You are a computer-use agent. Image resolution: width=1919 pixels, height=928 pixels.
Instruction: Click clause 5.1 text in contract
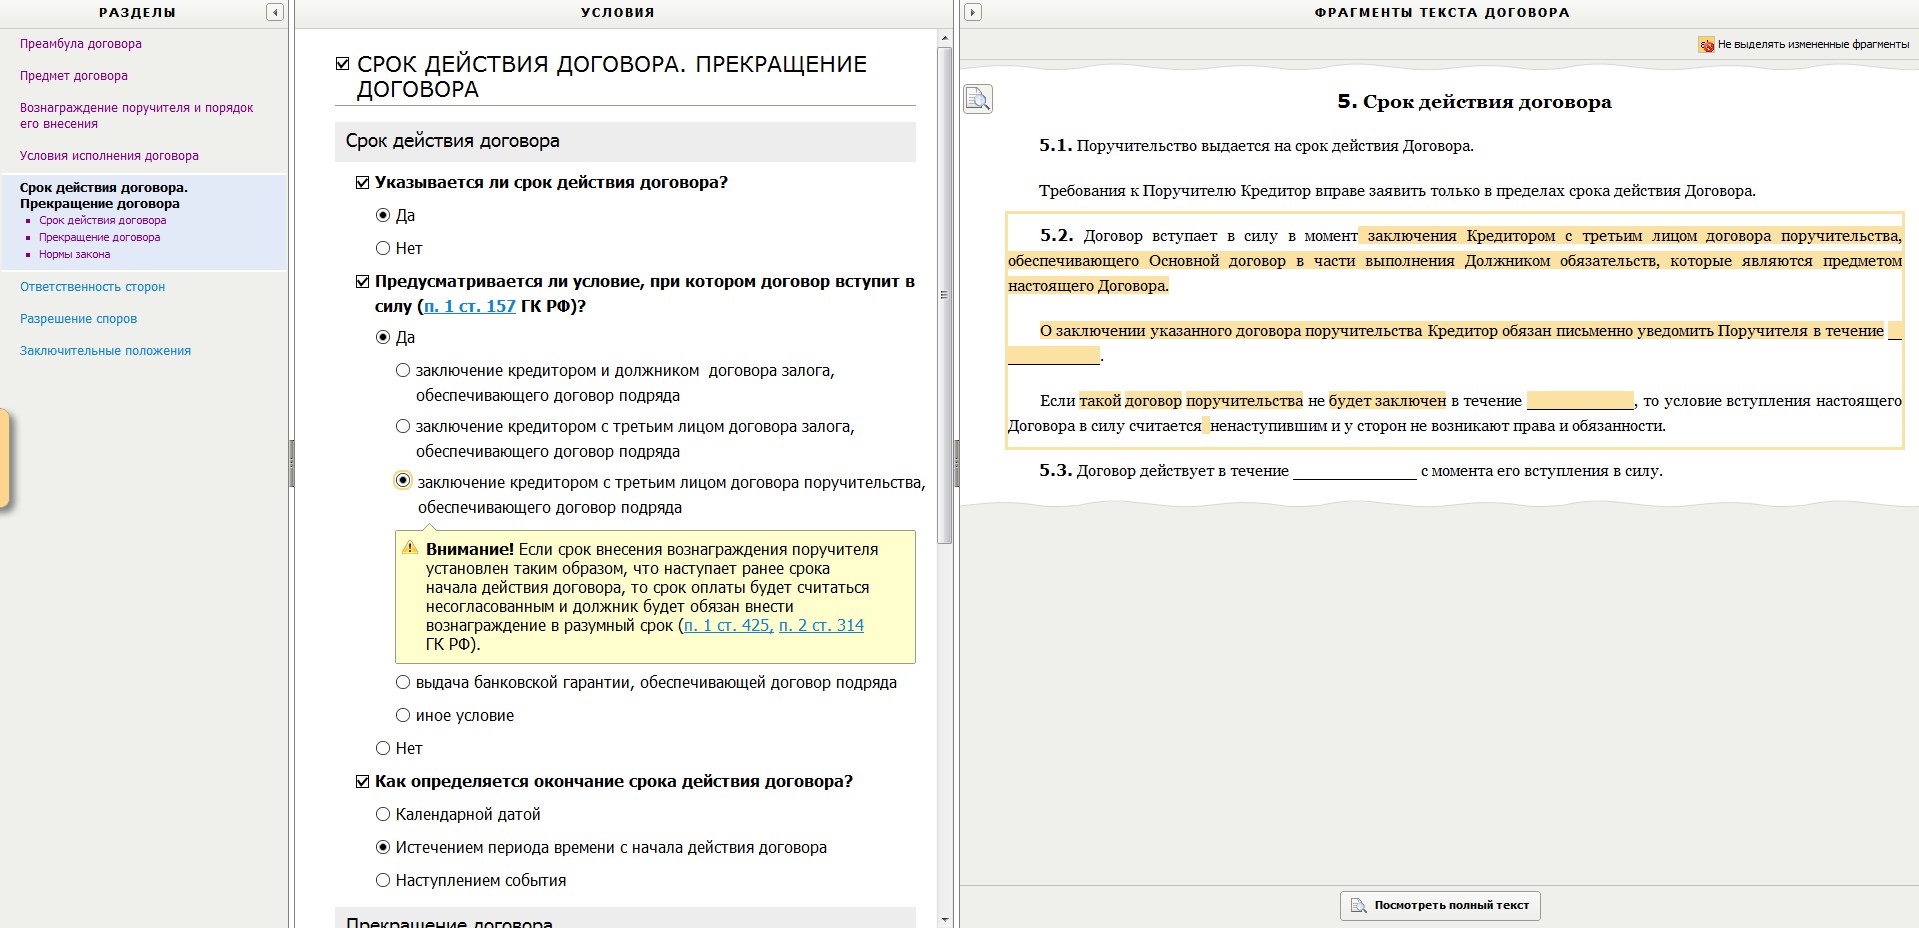[1256, 146]
